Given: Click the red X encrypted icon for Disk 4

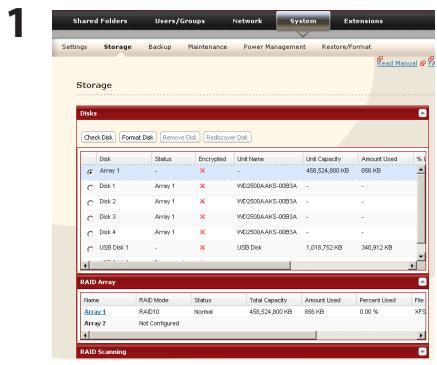Looking at the screenshot, I should (202, 232).
